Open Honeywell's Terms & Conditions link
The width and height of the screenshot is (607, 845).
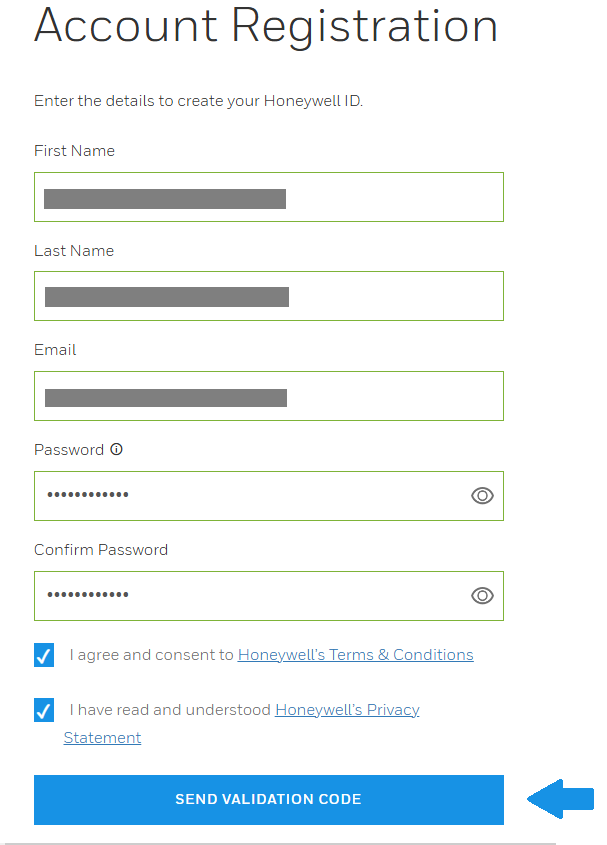click(355, 655)
